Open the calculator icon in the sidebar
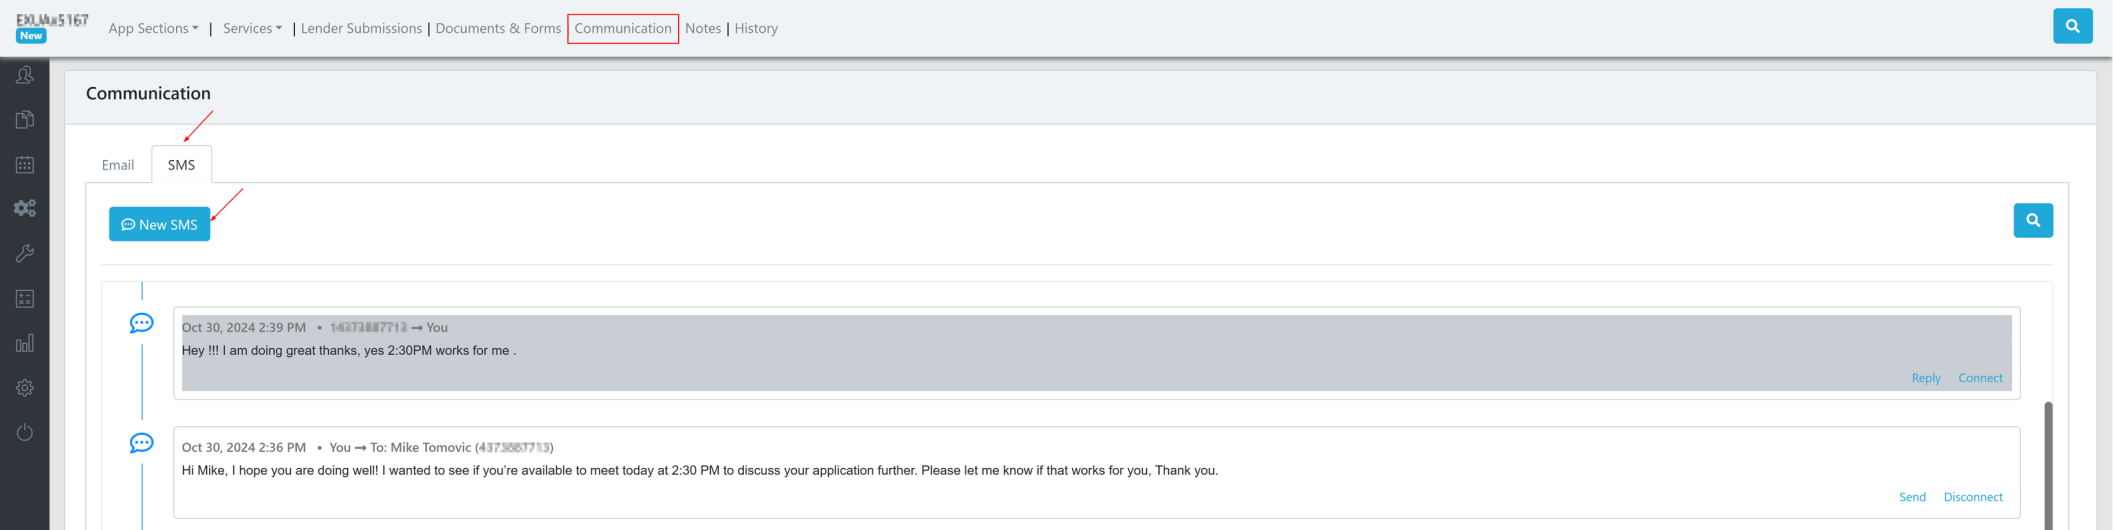 click(25, 299)
